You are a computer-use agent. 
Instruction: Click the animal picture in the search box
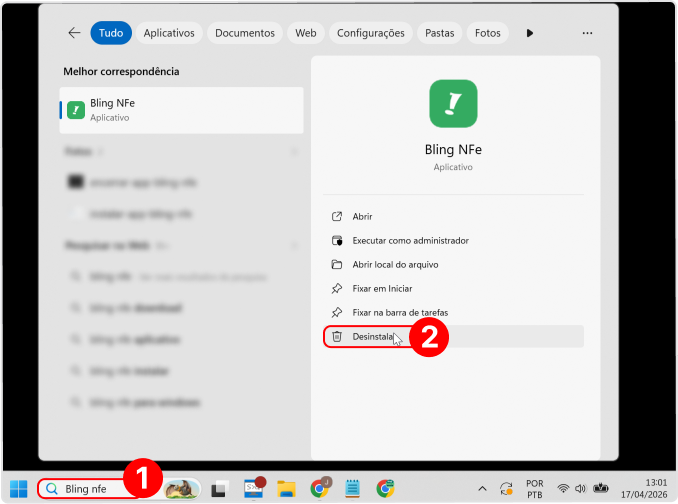click(x=182, y=489)
